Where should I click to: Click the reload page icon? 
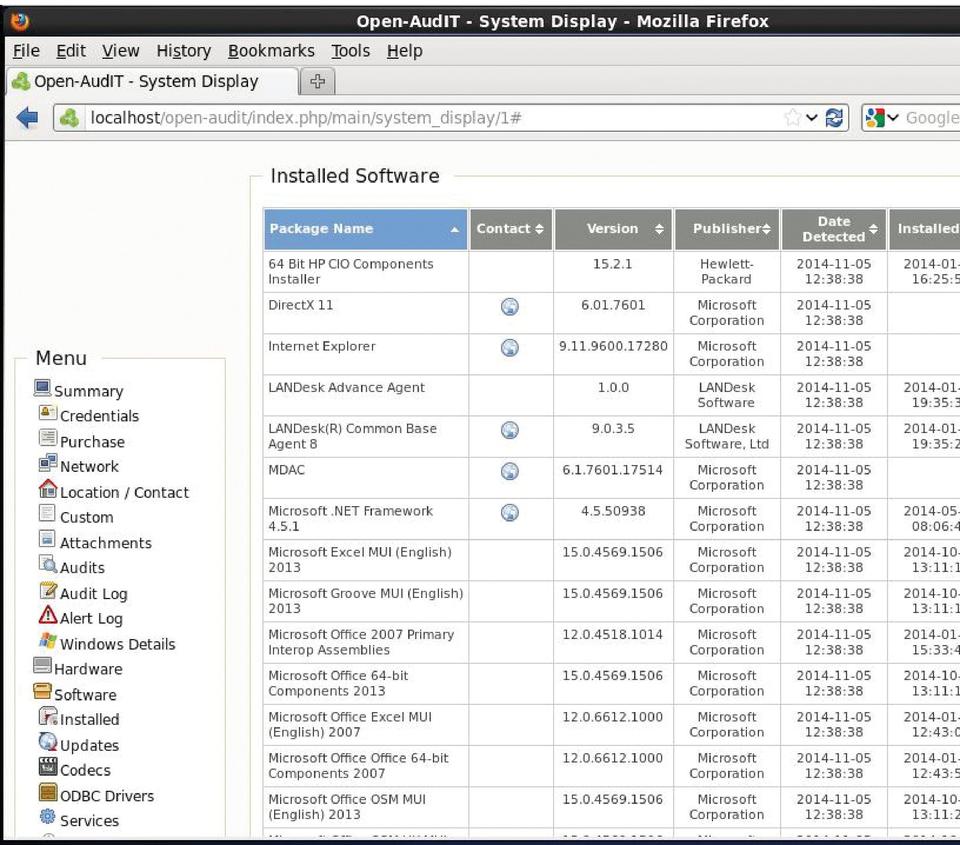point(834,118)
